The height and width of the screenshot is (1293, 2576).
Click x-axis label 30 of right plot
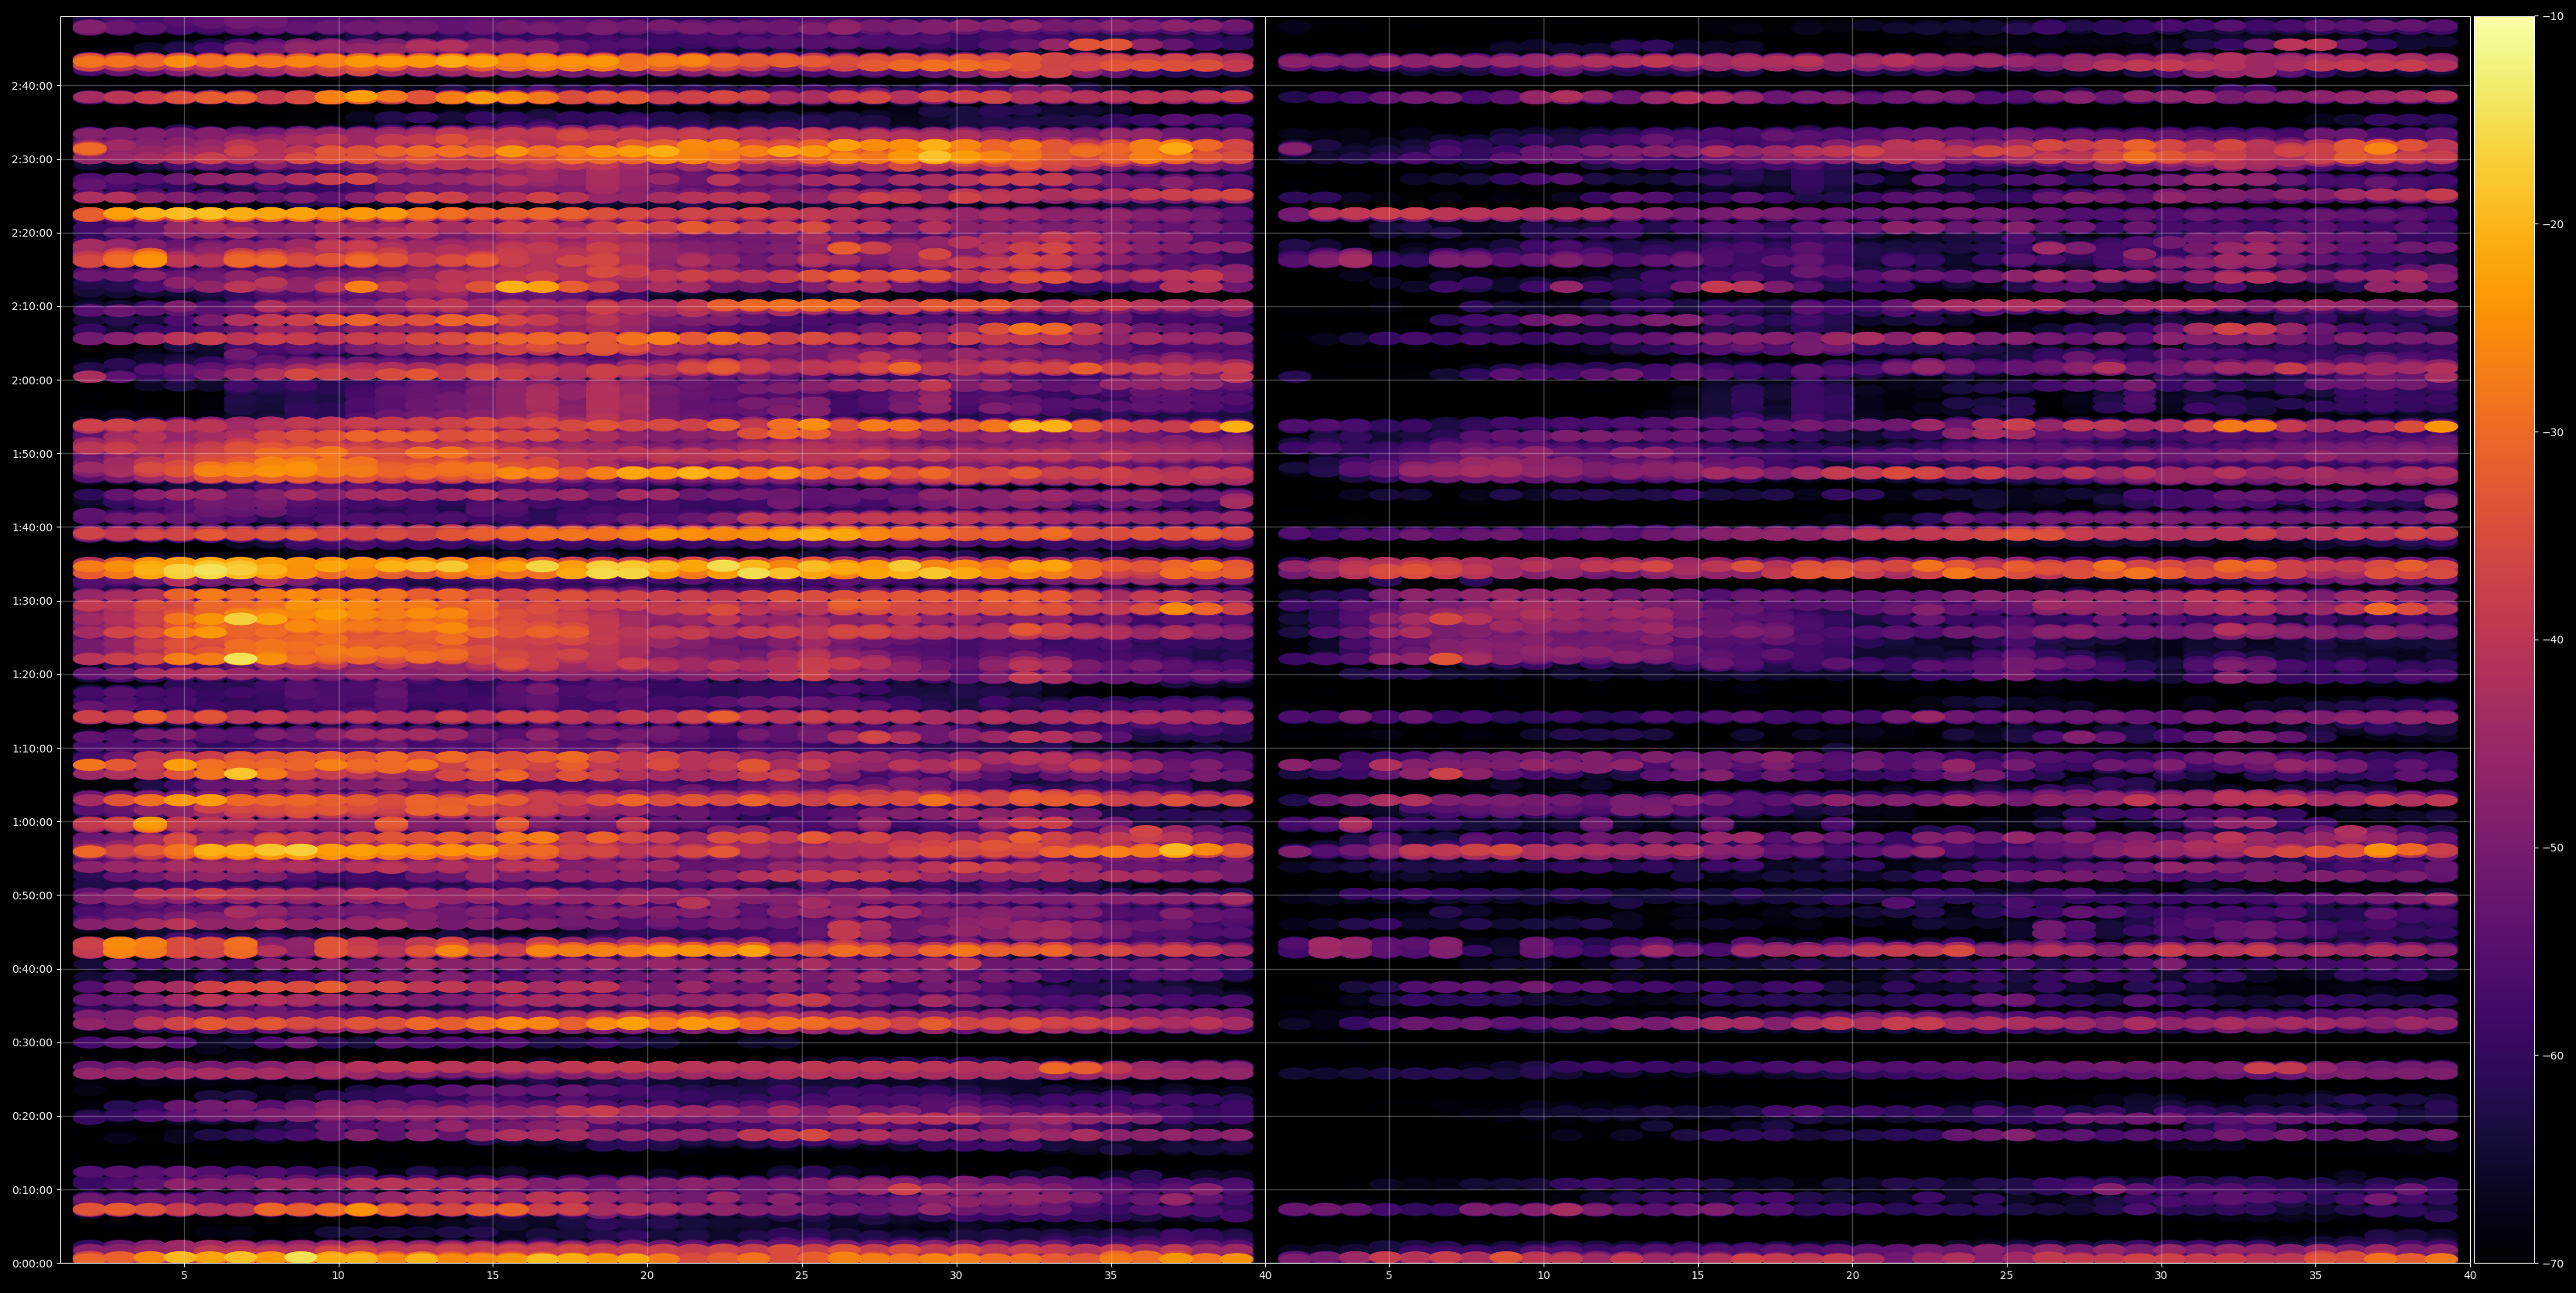pos(2161,1276)
